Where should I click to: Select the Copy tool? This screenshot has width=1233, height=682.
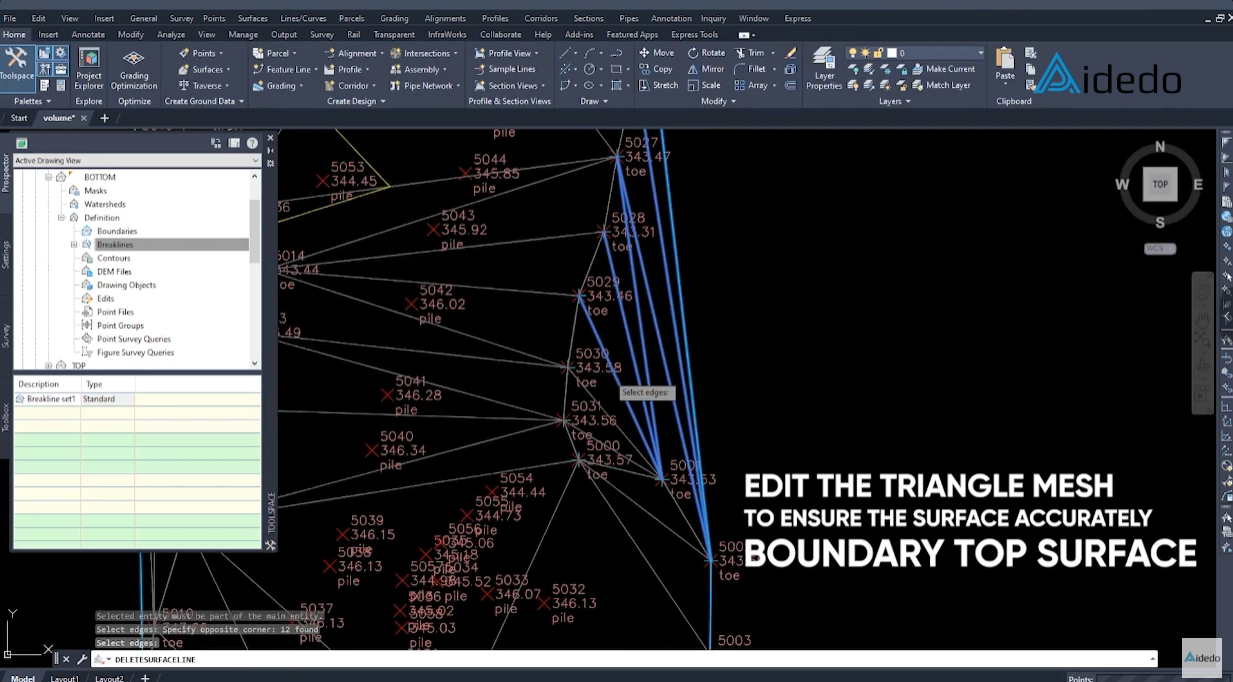coord(655,69)
